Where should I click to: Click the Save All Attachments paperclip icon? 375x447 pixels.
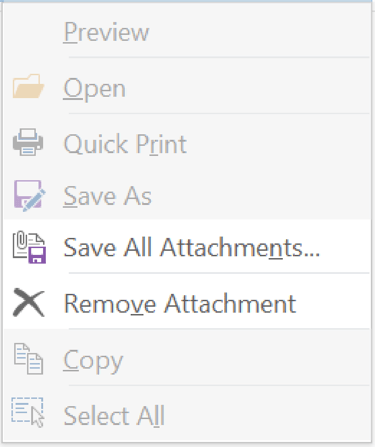(x=29, y=247)
